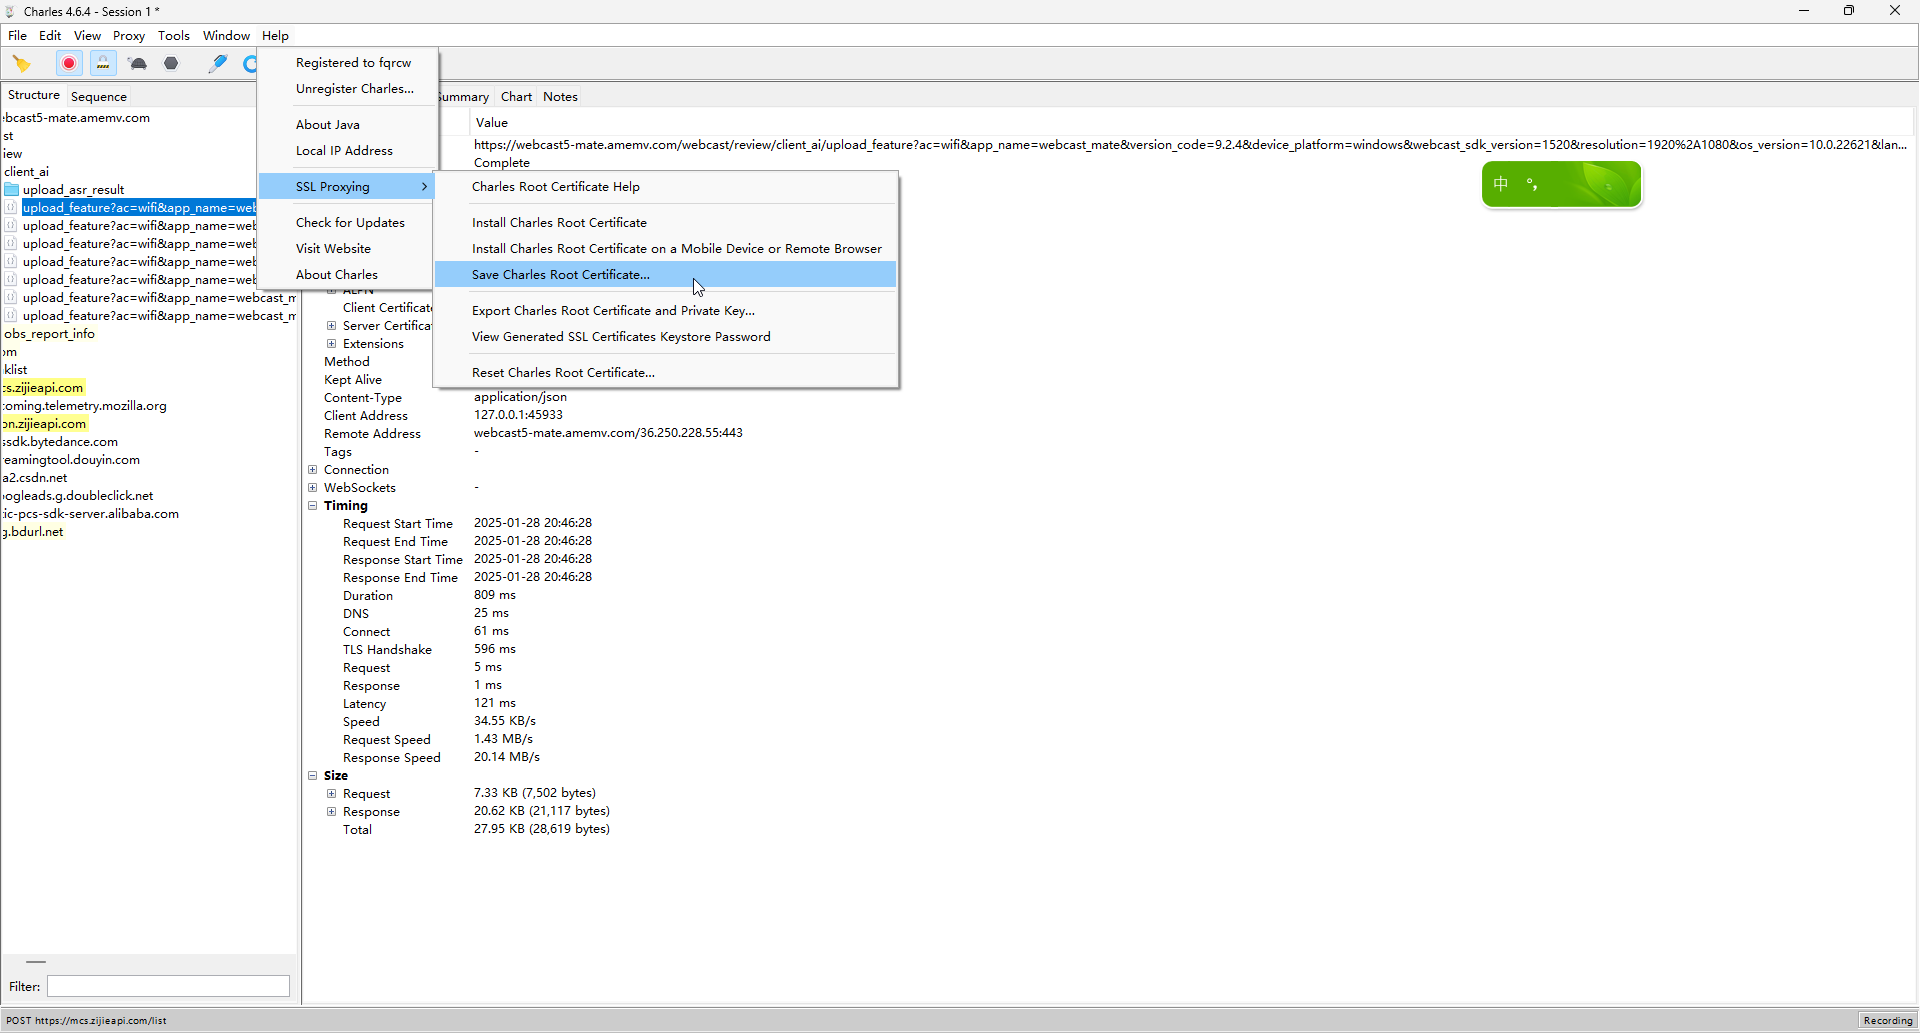The width and height of the screenshot is (1920, 1033).
Task: Open the SSL Proxying submenu arrow
Action: click(x=424, y=187)
